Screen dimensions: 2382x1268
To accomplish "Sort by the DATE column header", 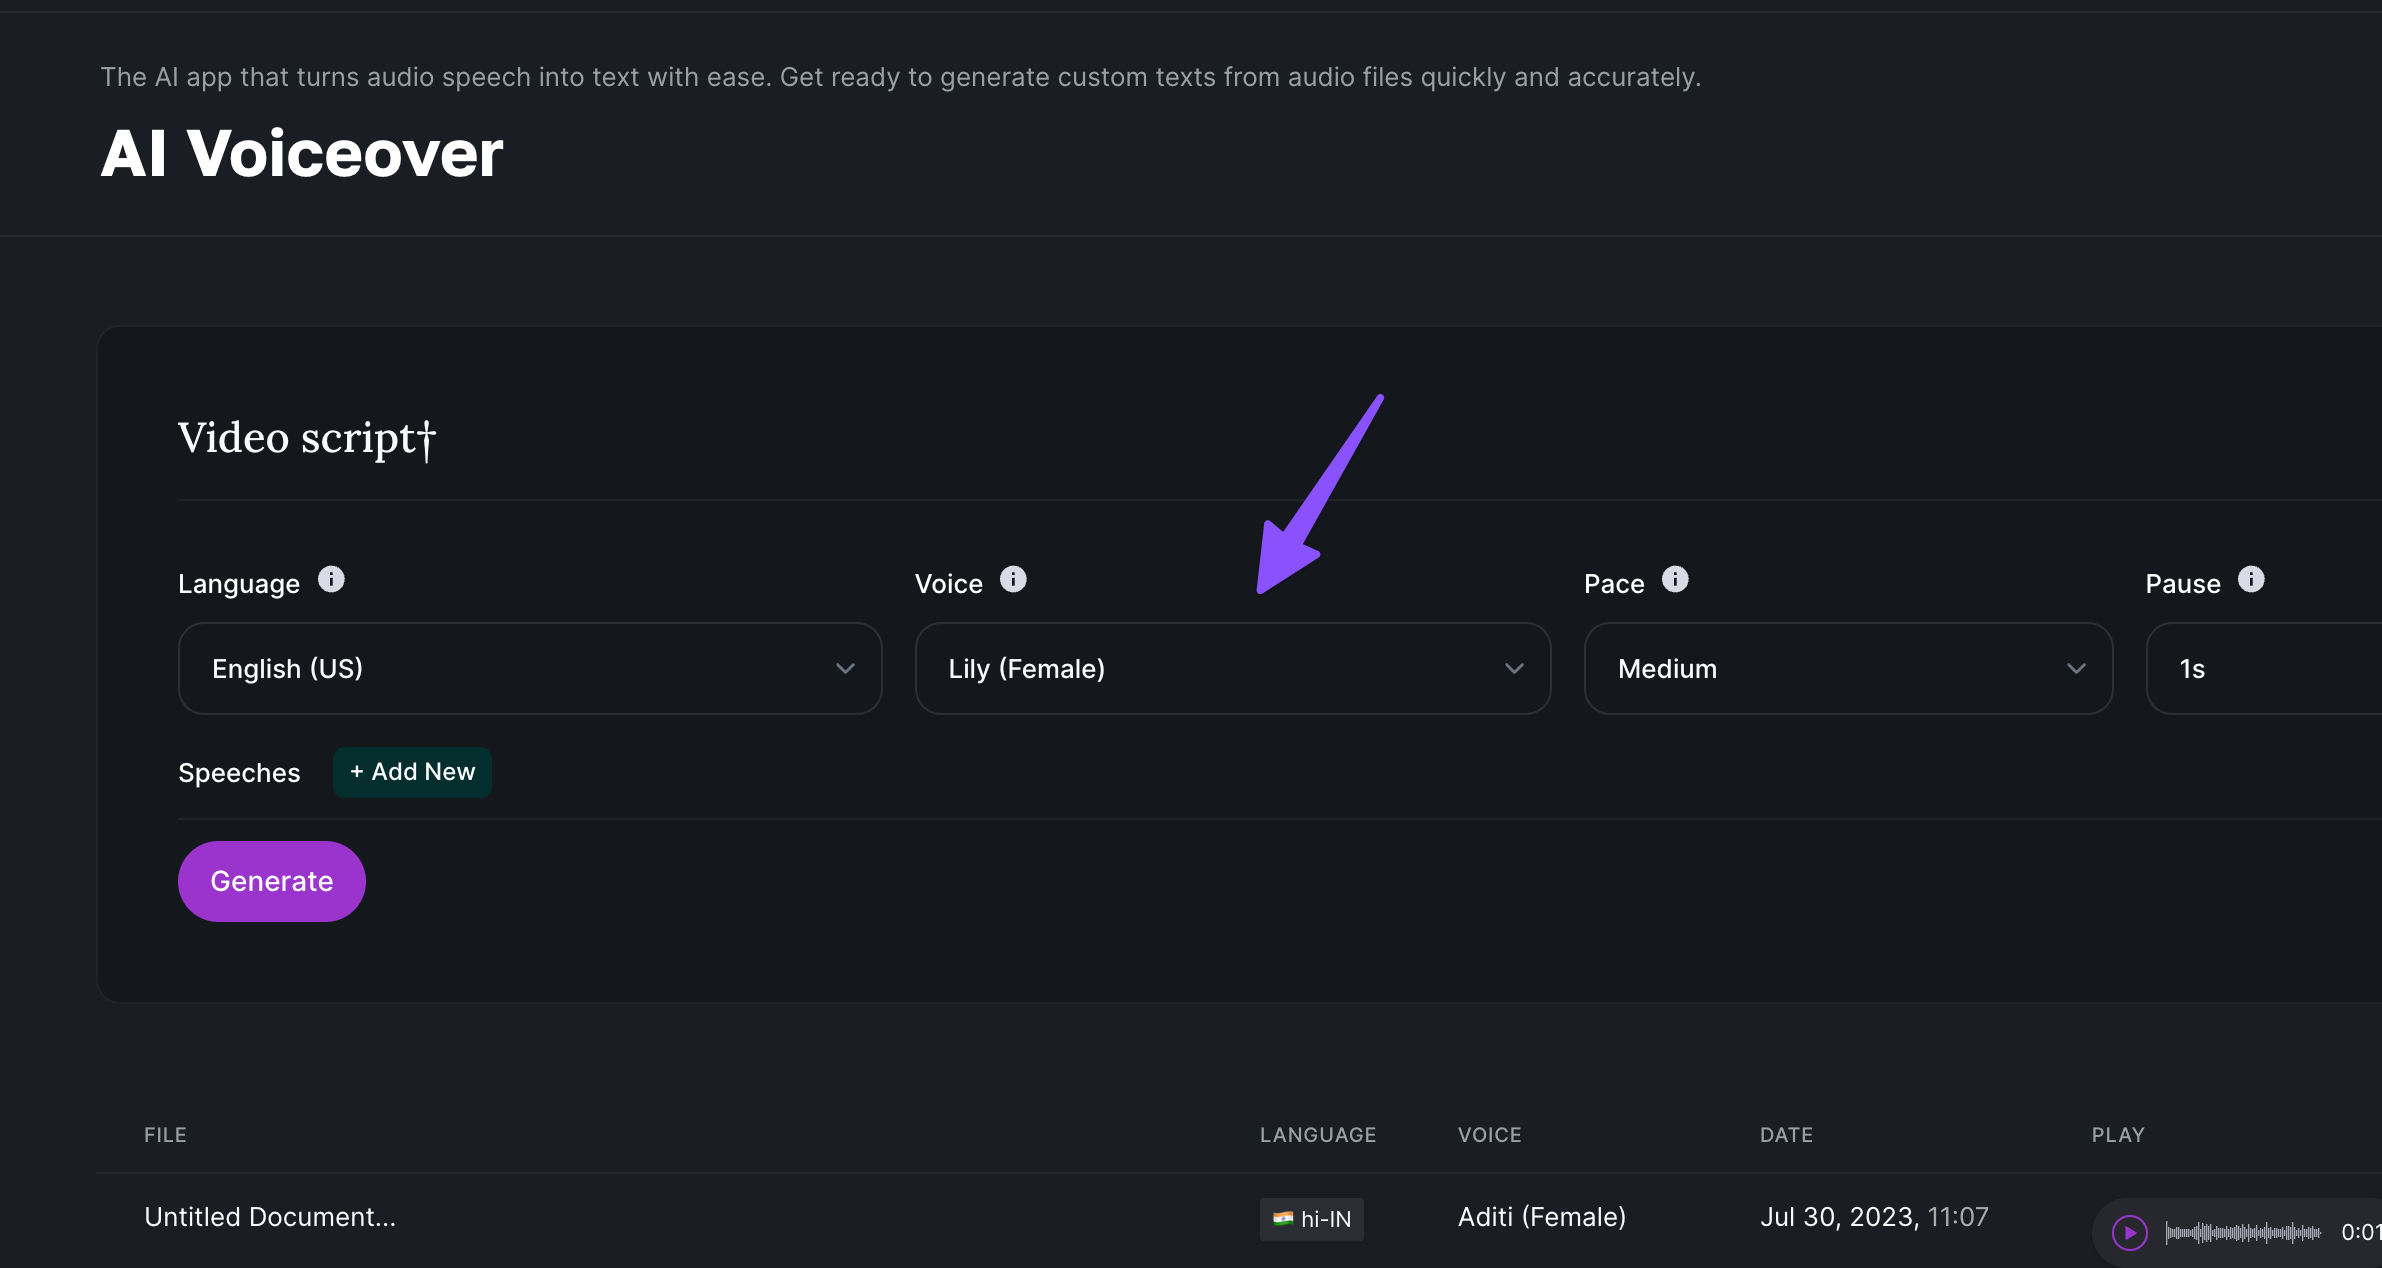I will [x=1786, y=1135].
